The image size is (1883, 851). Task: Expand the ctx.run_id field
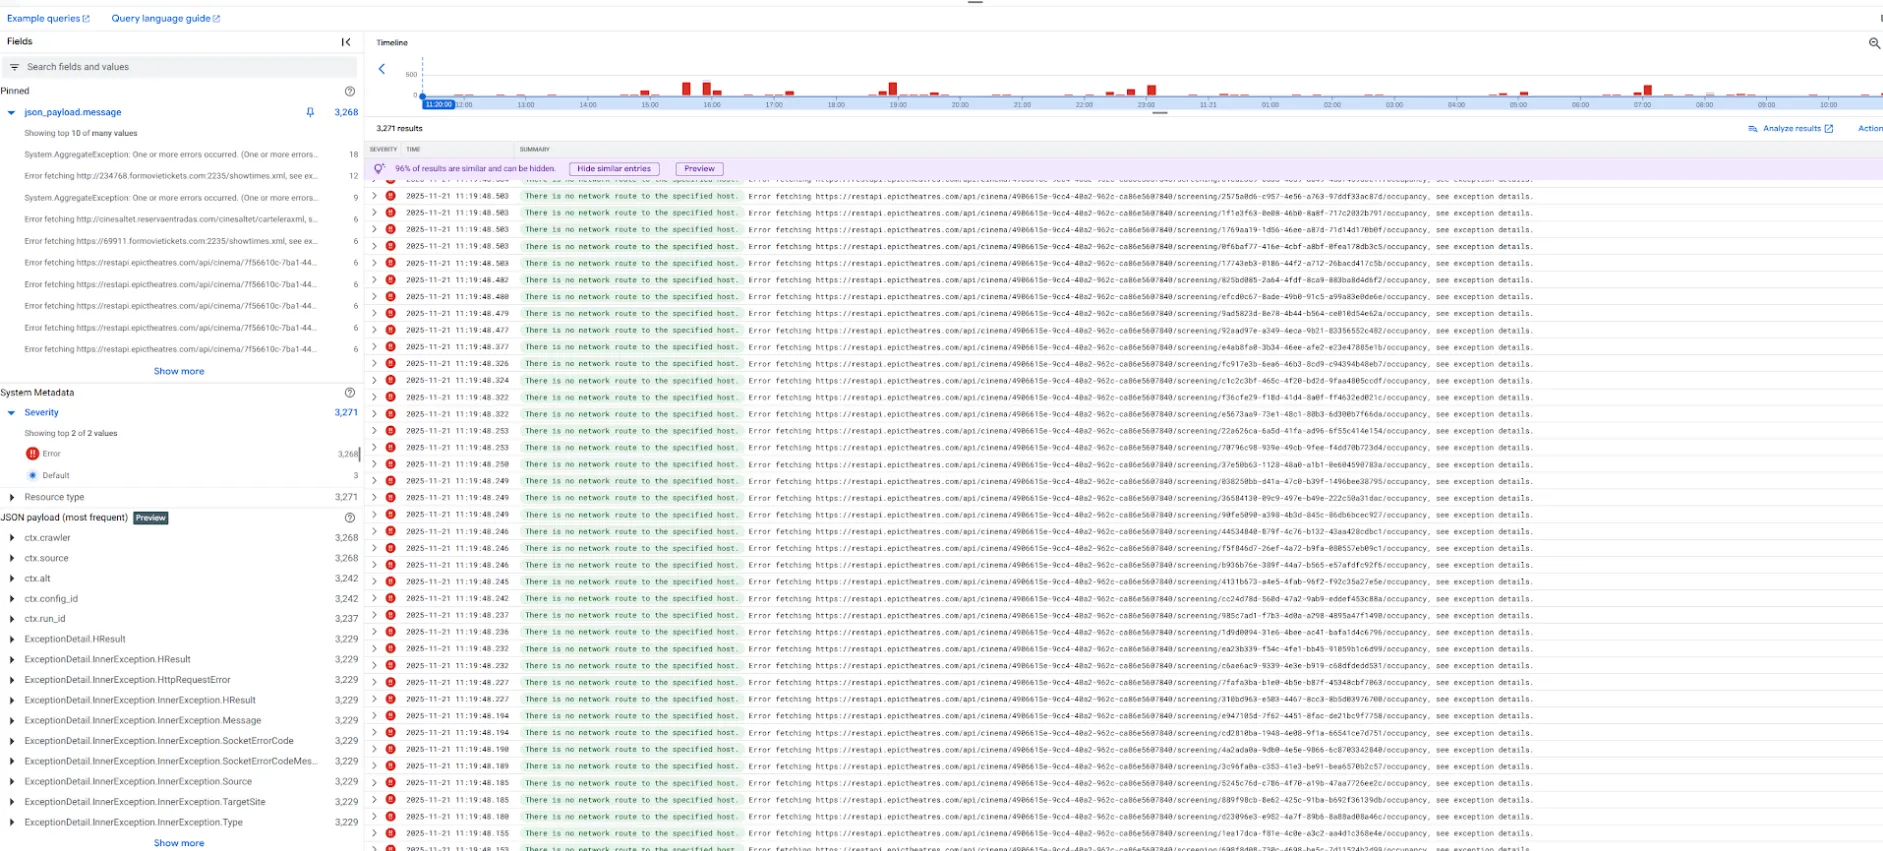point(11,619)
